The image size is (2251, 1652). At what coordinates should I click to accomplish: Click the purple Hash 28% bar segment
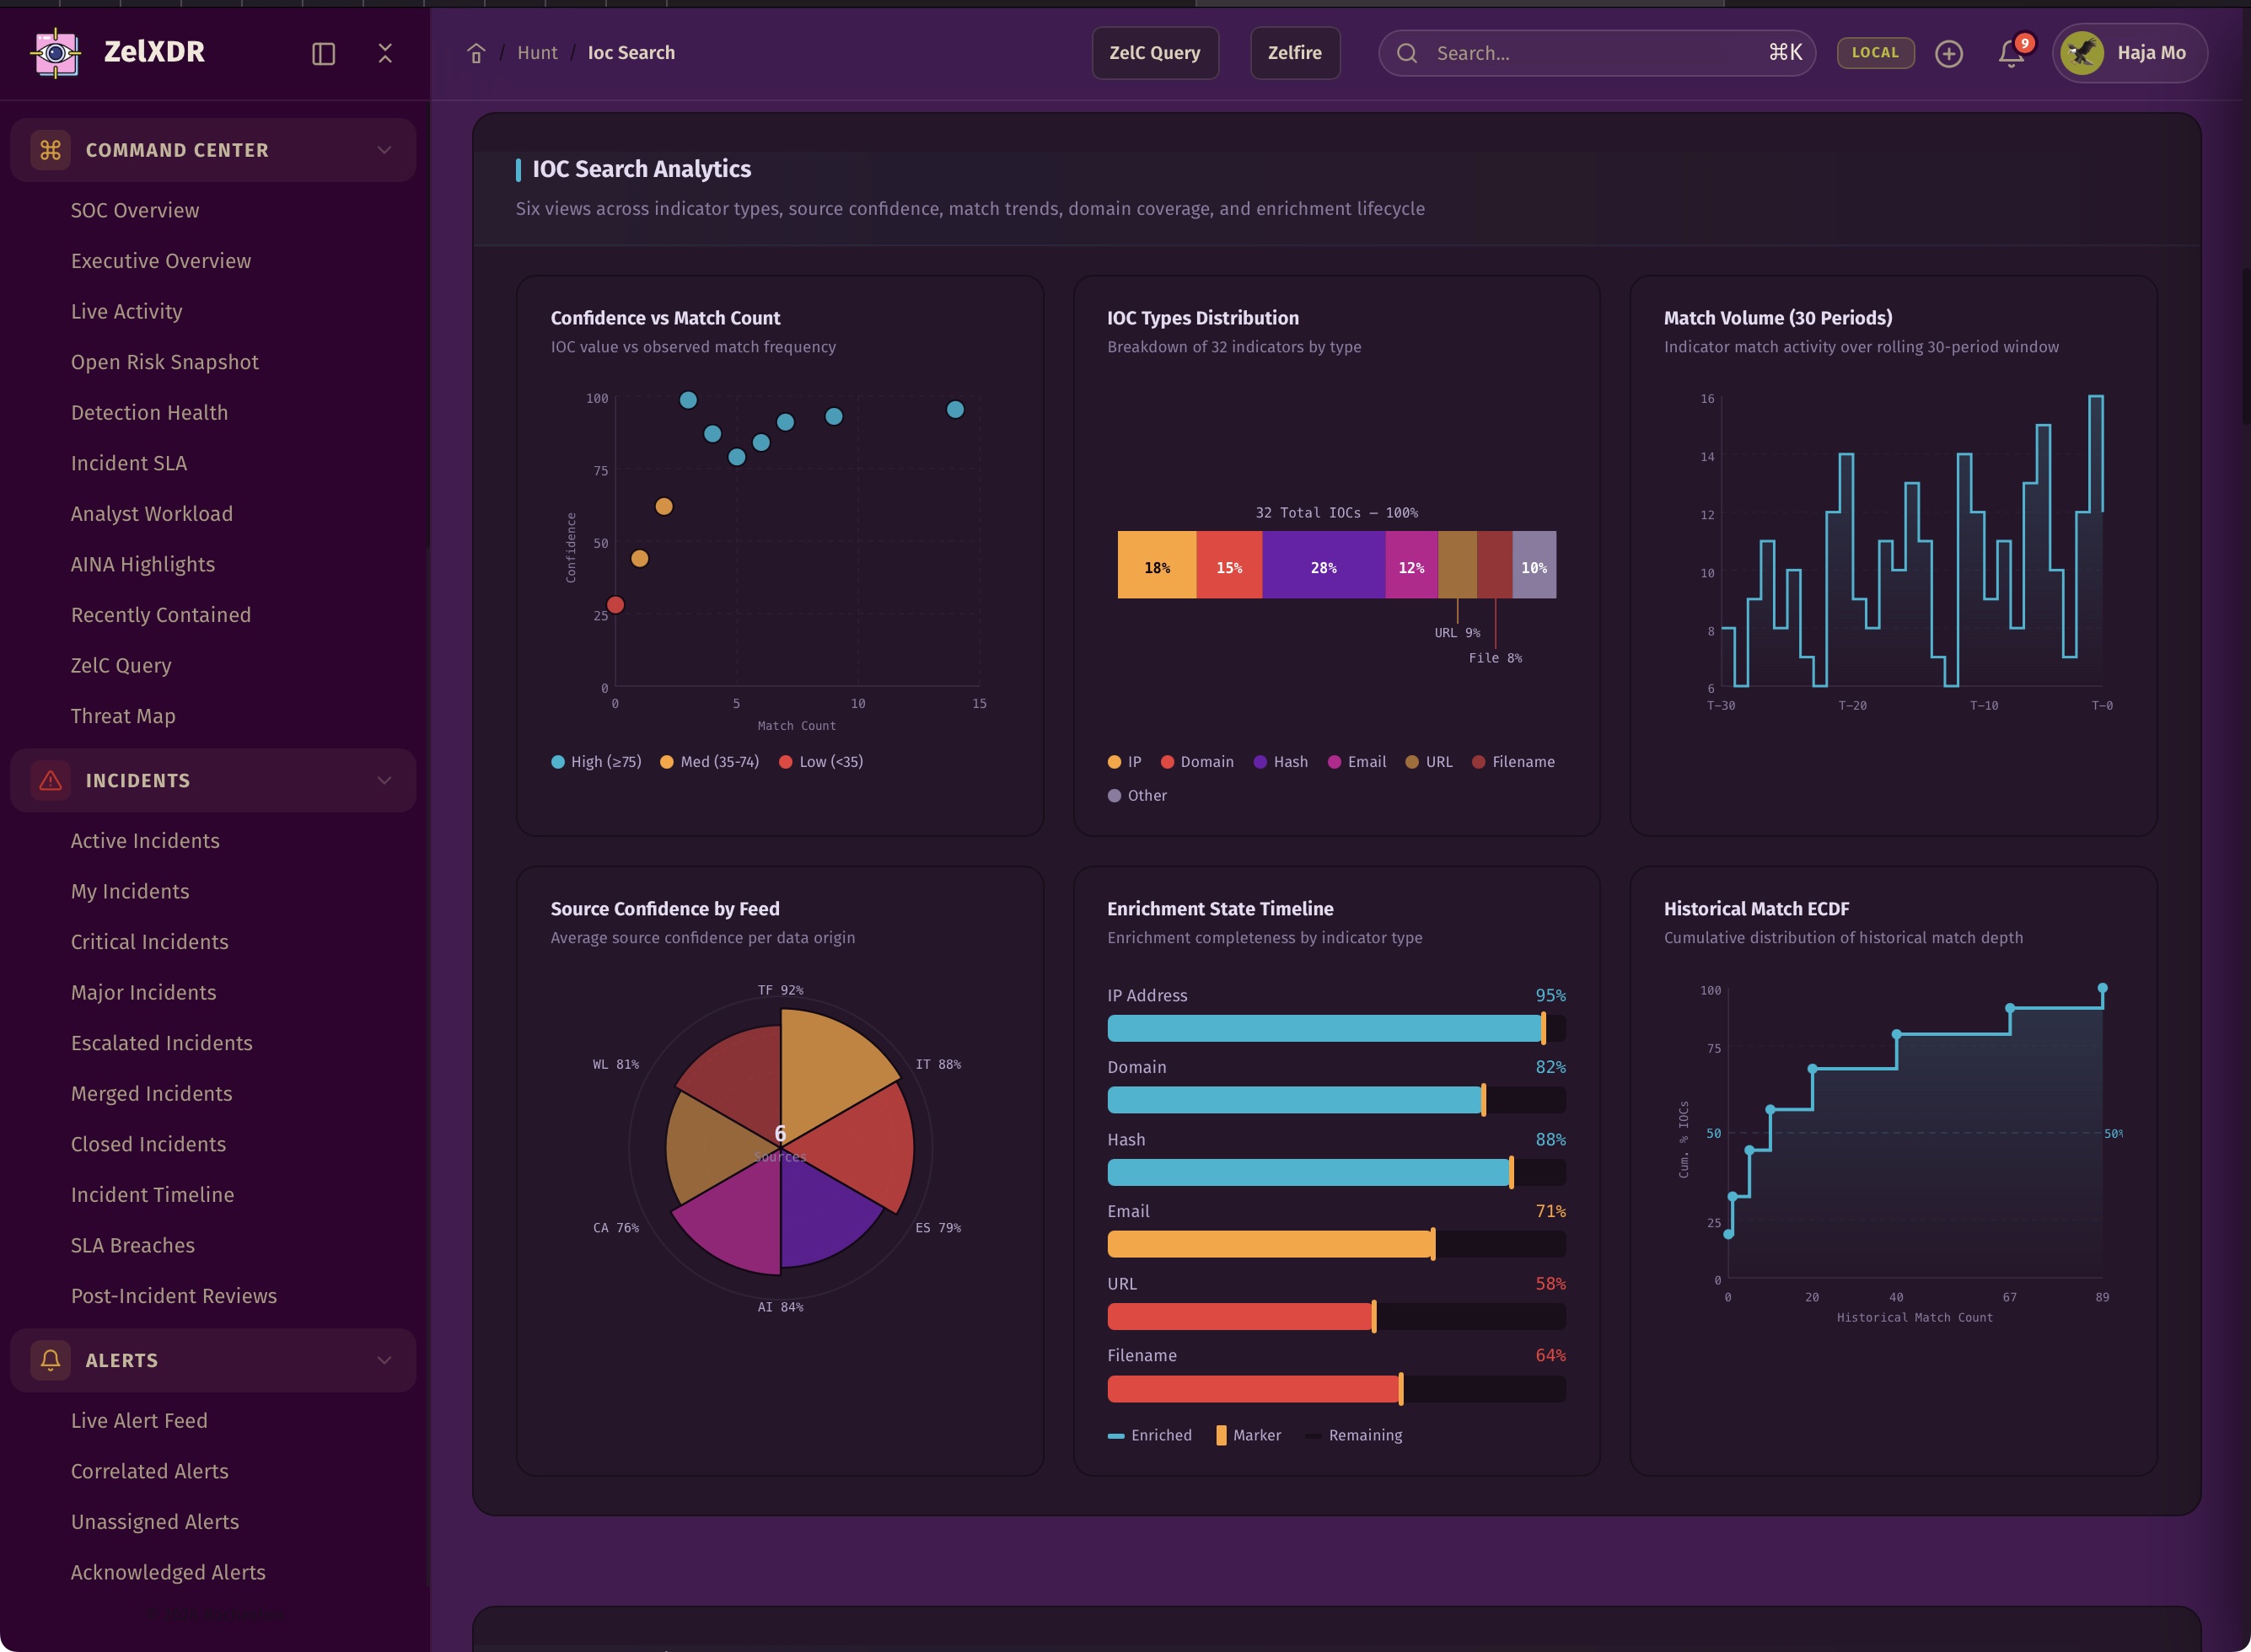[1323, 566]
